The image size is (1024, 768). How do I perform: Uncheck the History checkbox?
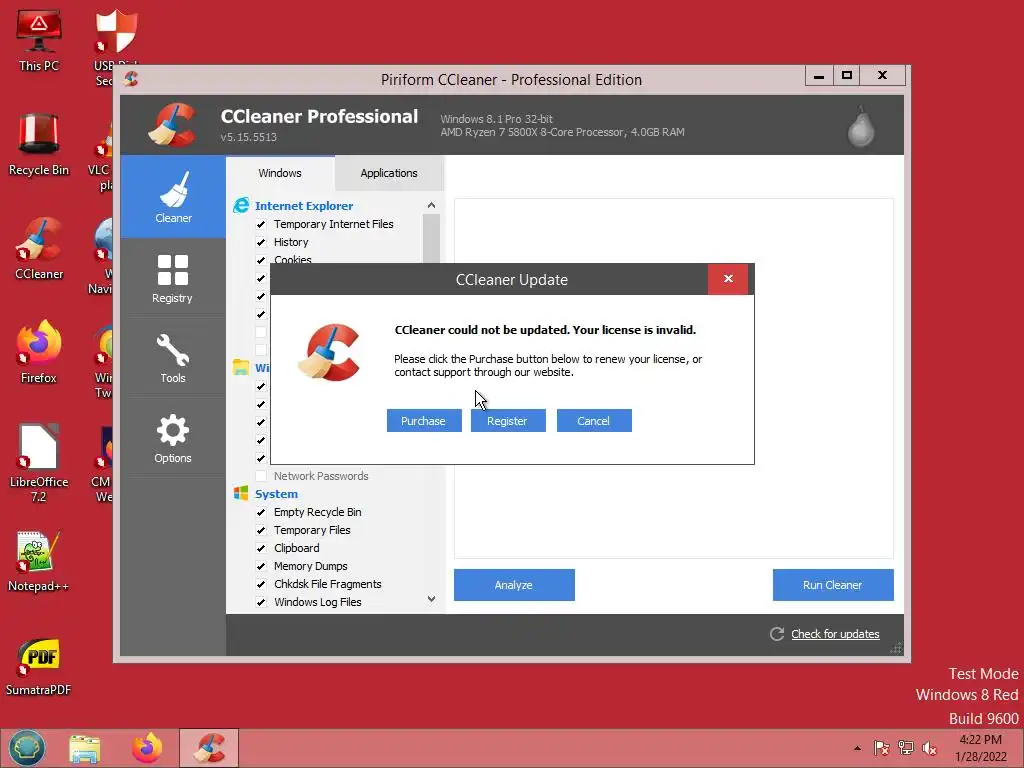tap(261, 242)
